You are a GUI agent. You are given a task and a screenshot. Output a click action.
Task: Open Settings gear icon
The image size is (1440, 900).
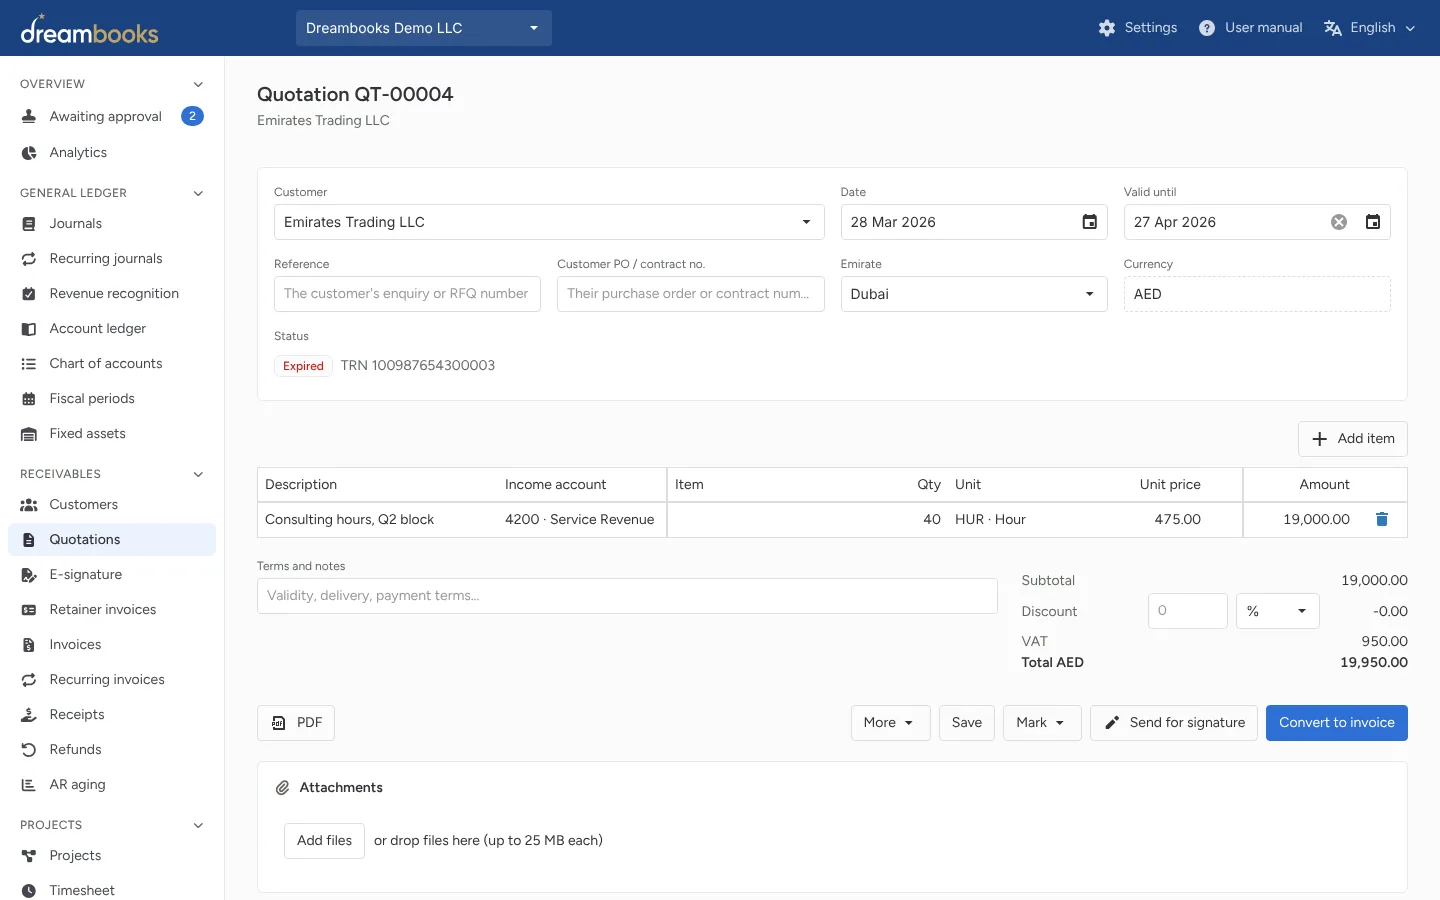(x=1107, y=28)
